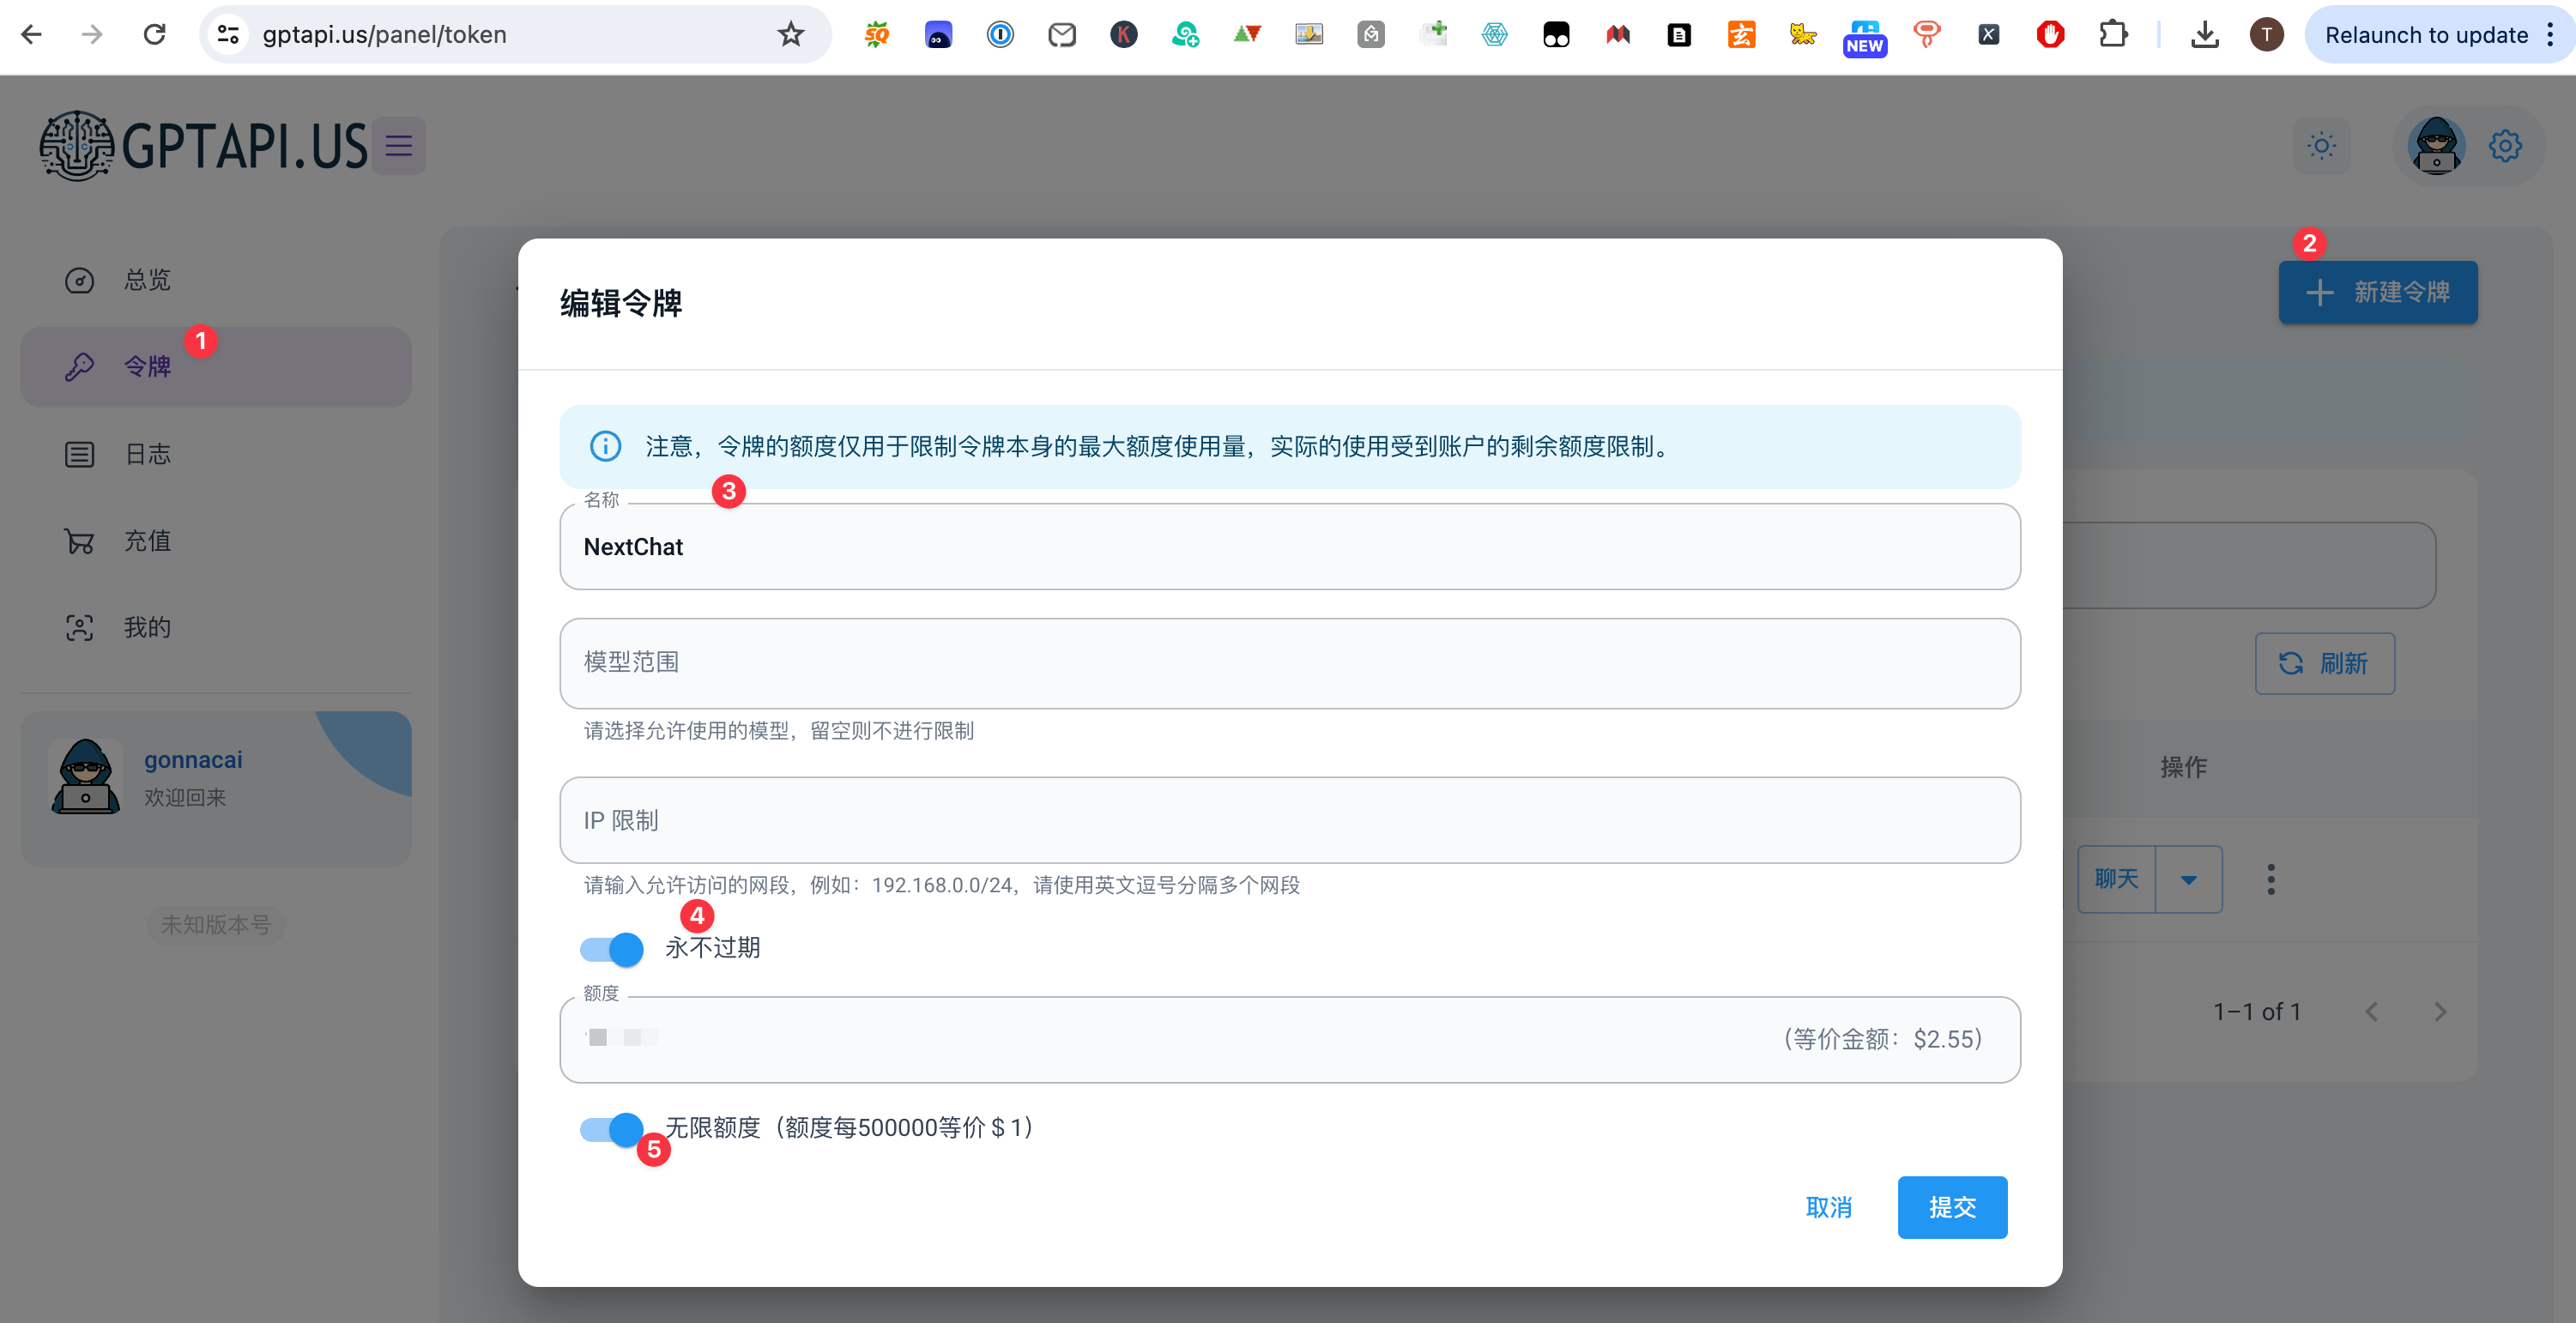
Task: Open 充值 recharge menu item
Action: (x=216, y=541)
